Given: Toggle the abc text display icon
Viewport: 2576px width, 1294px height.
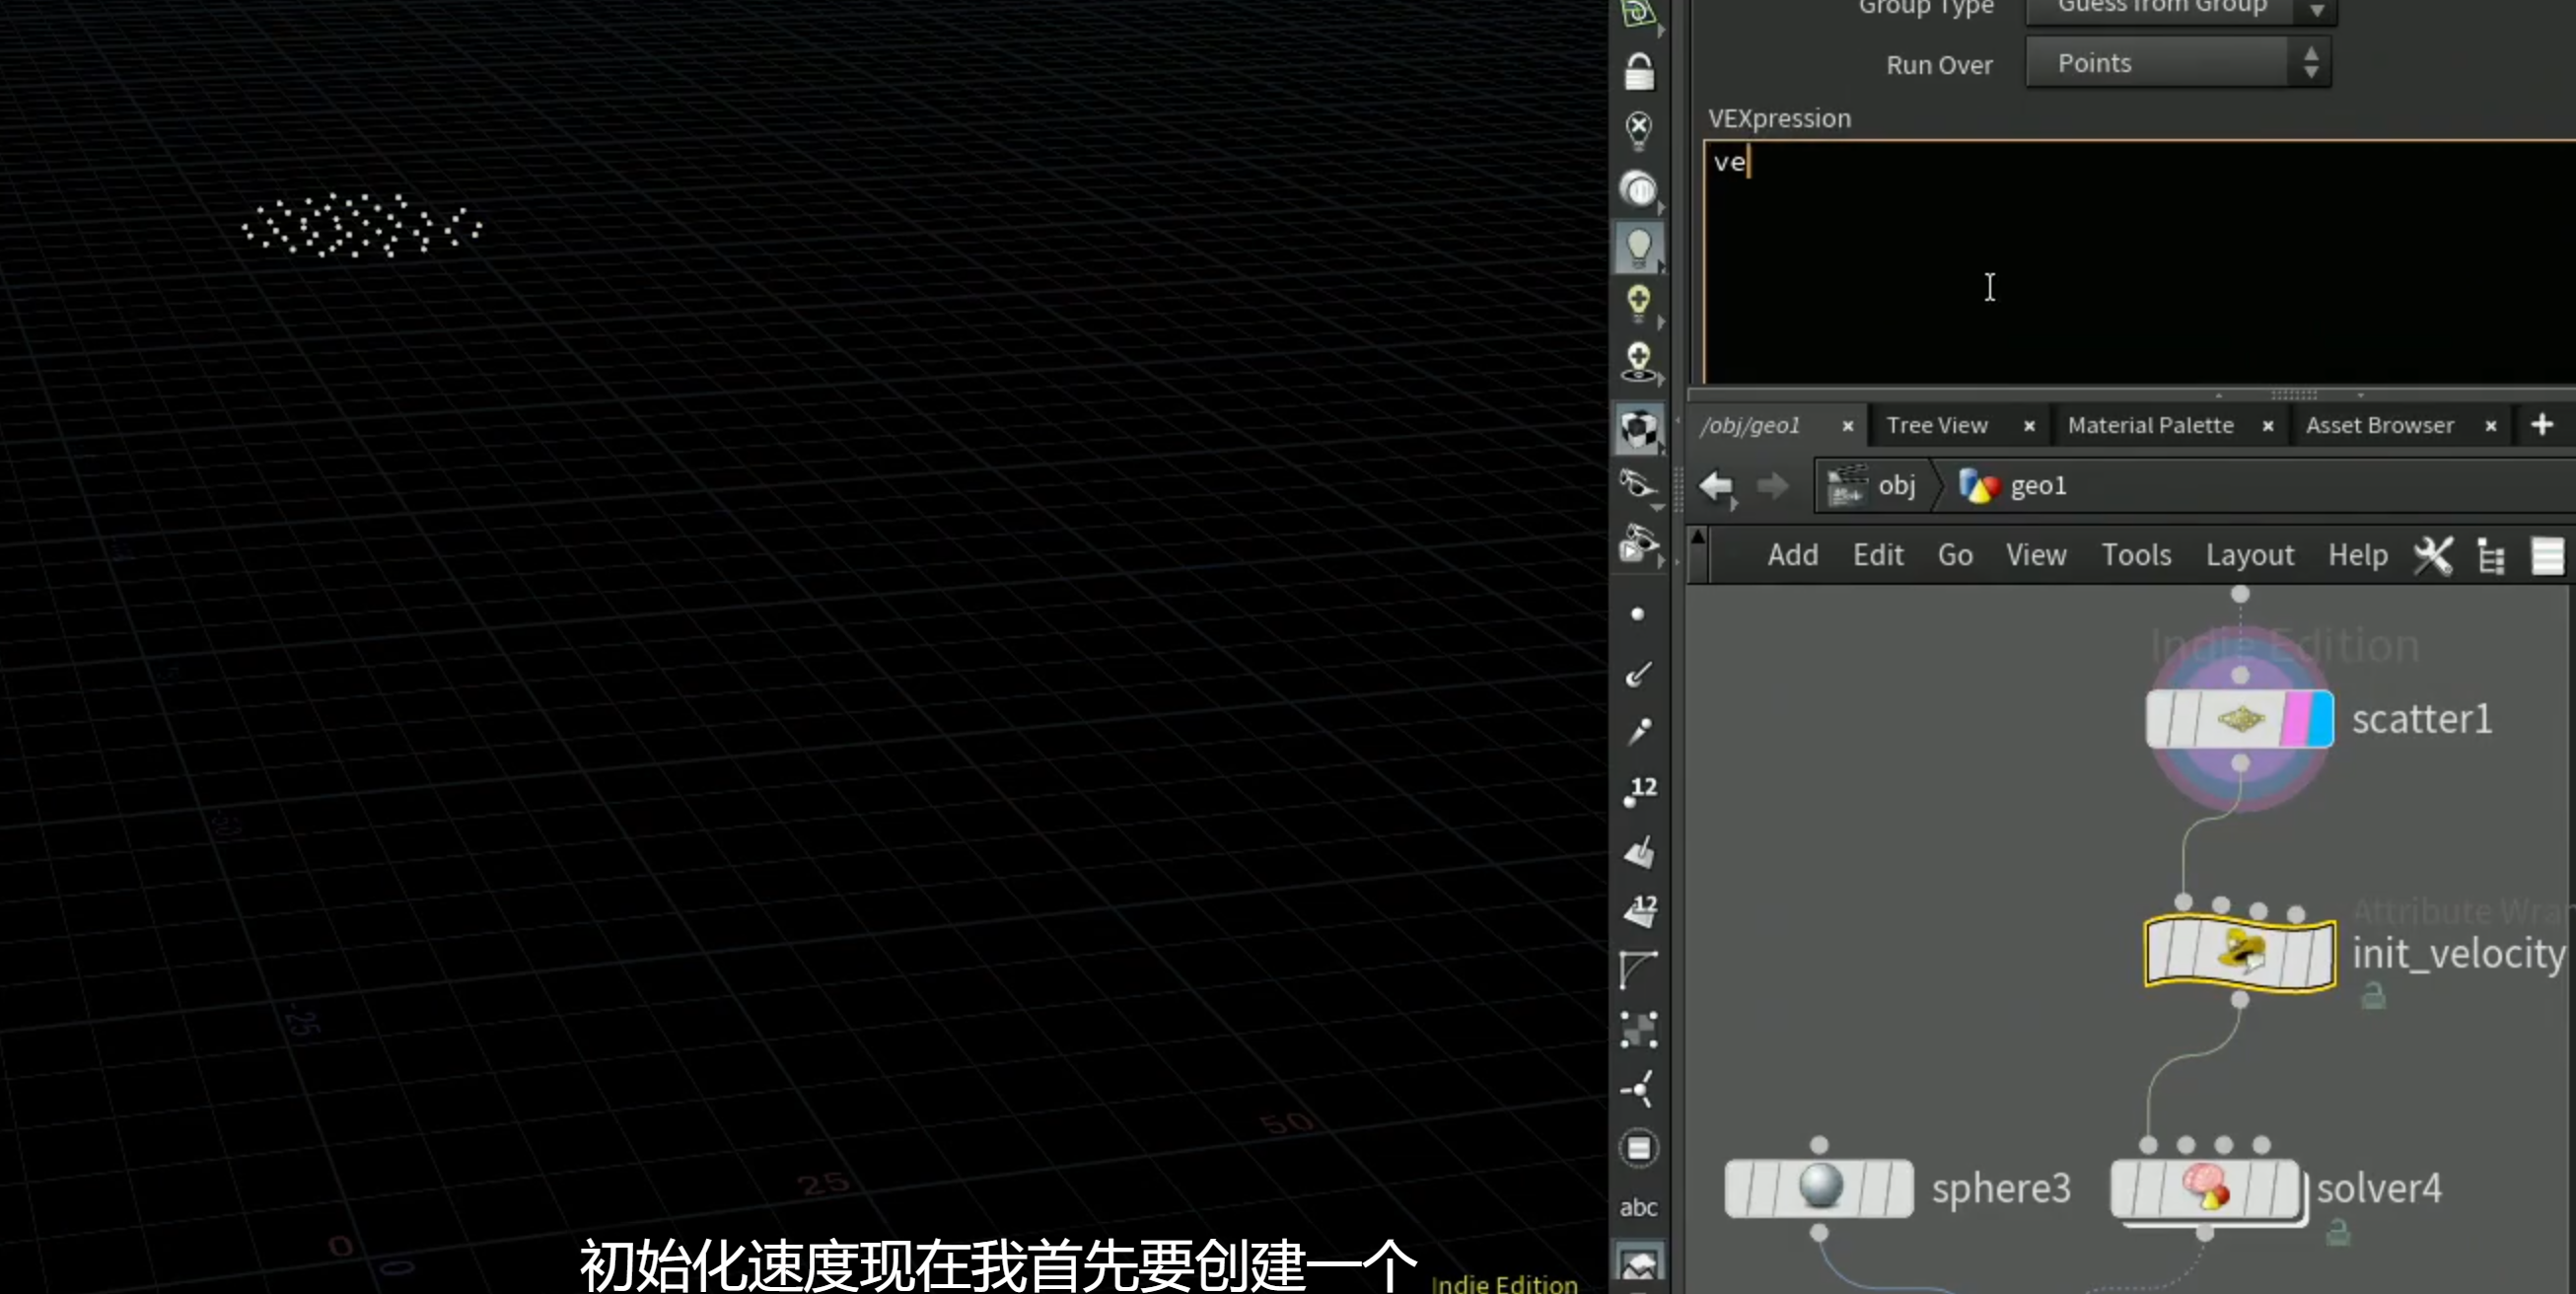Looking at the screenshot, I should 1638,1207.
